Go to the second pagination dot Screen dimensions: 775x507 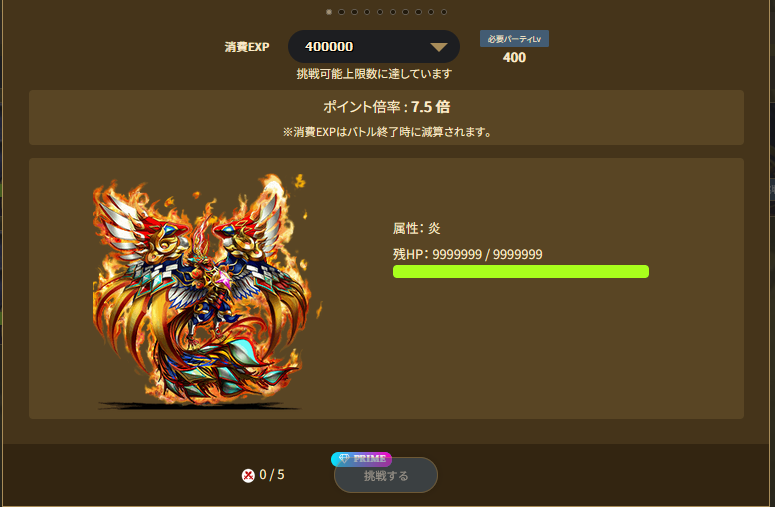342,12
